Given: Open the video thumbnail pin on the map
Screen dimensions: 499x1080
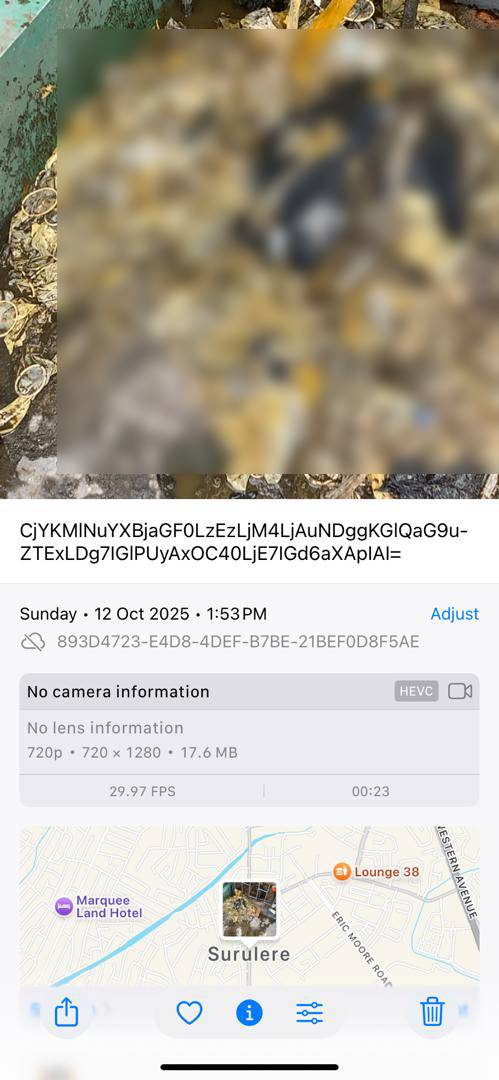Looking at the screenshot, I should (x=250, y=911).
